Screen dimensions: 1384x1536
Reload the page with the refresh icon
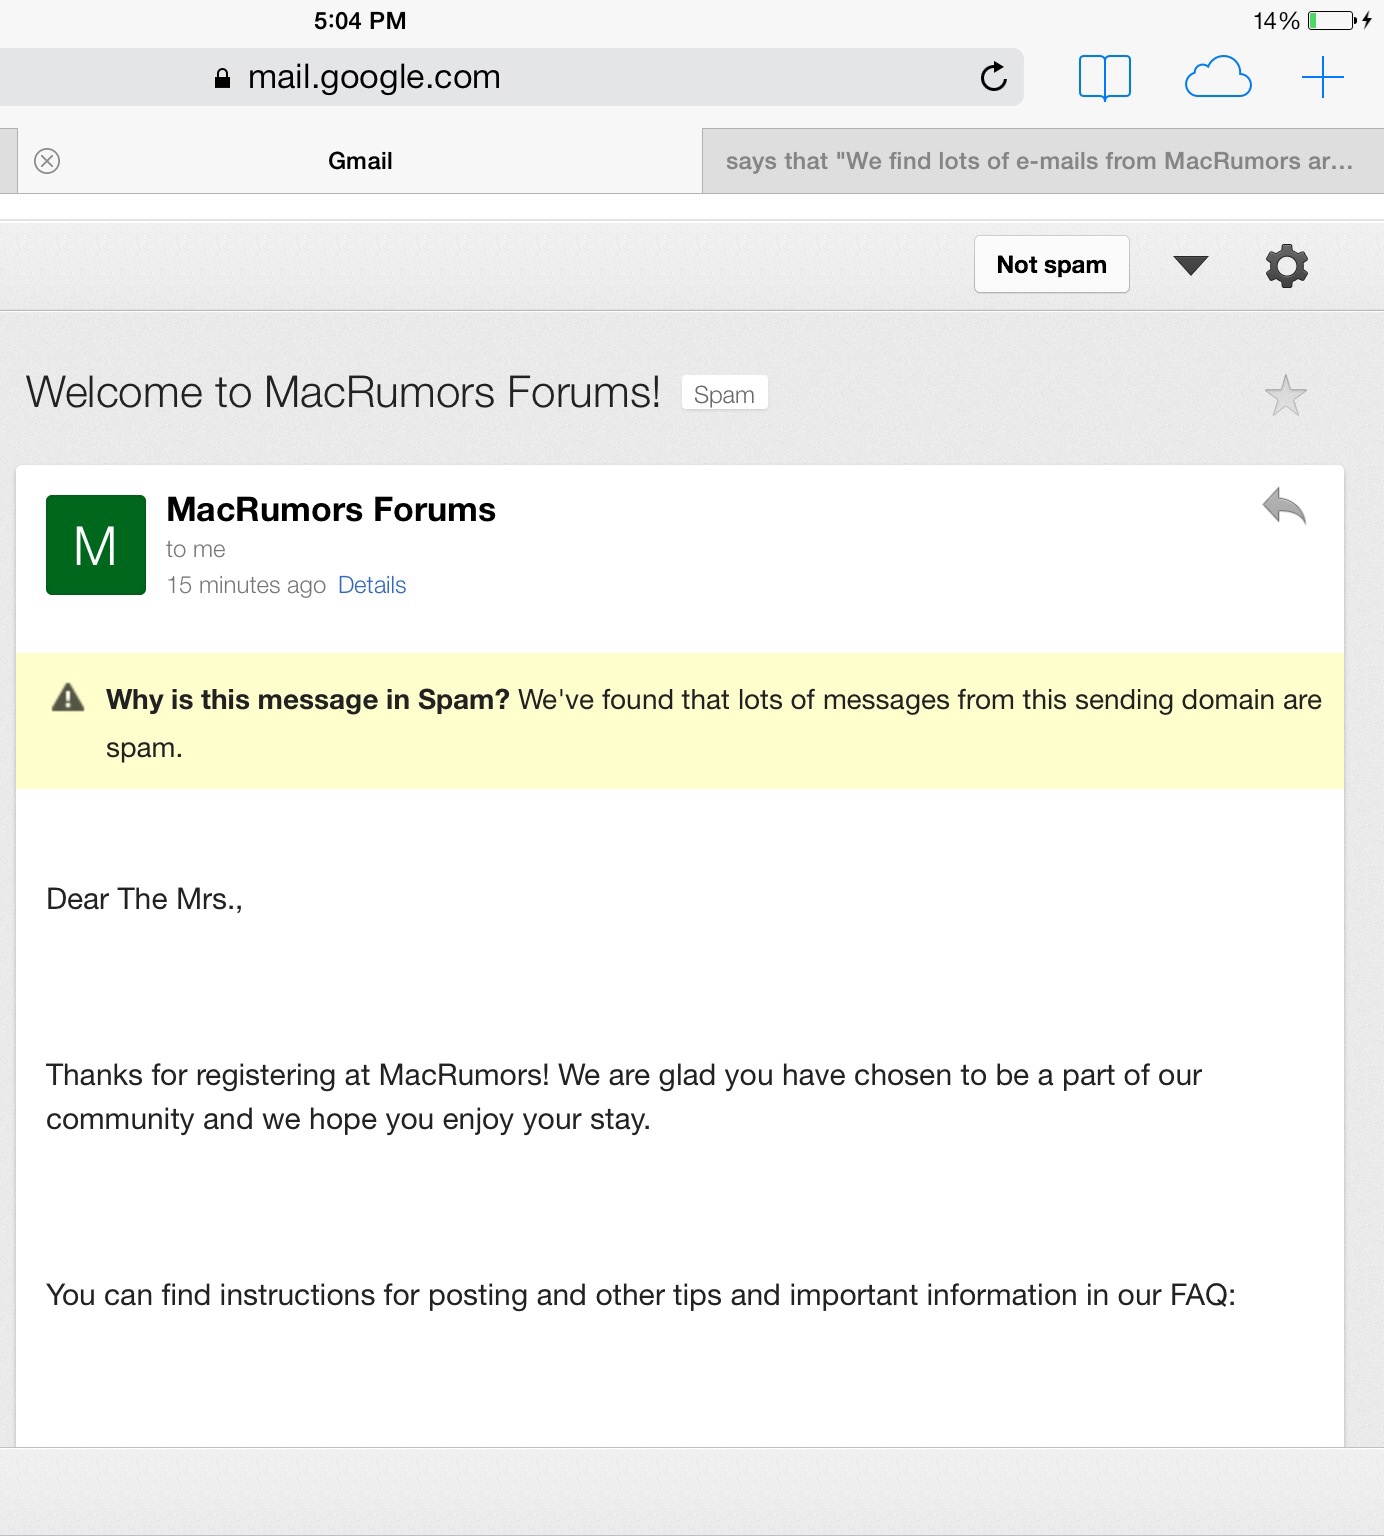click(x=993, y=76)
